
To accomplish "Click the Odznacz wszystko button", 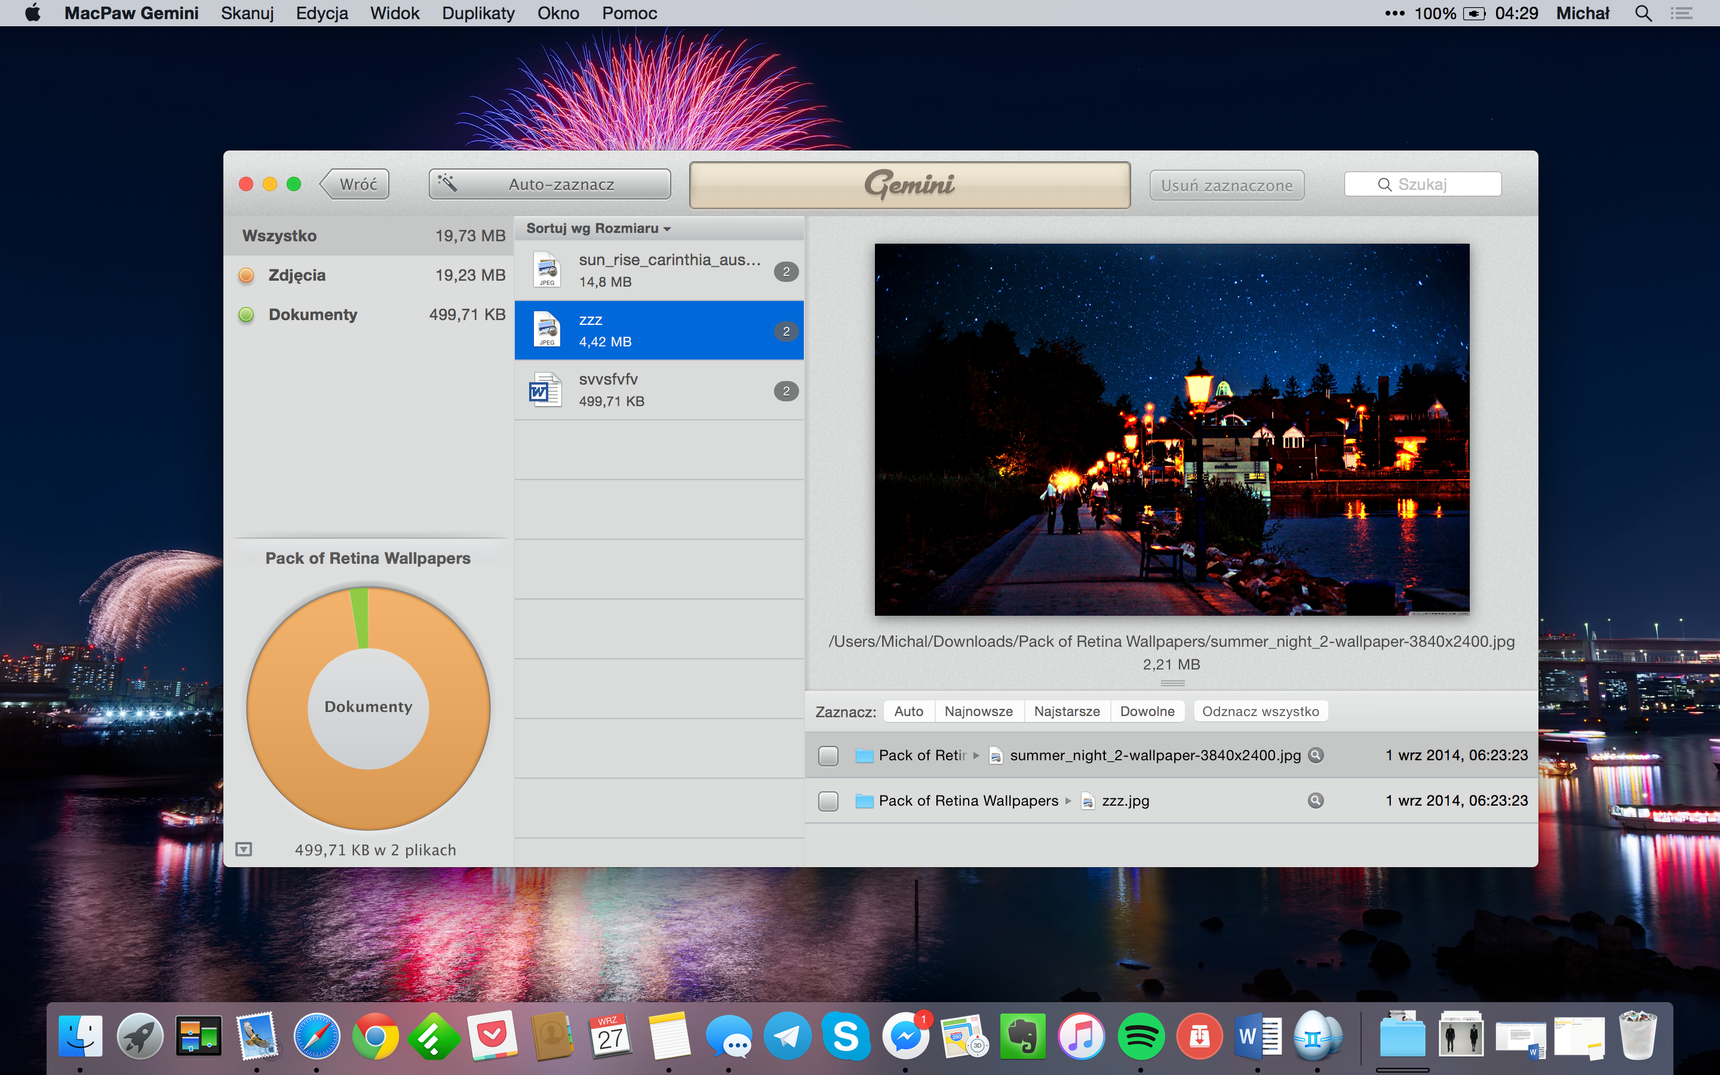I will click(1260, 711).
